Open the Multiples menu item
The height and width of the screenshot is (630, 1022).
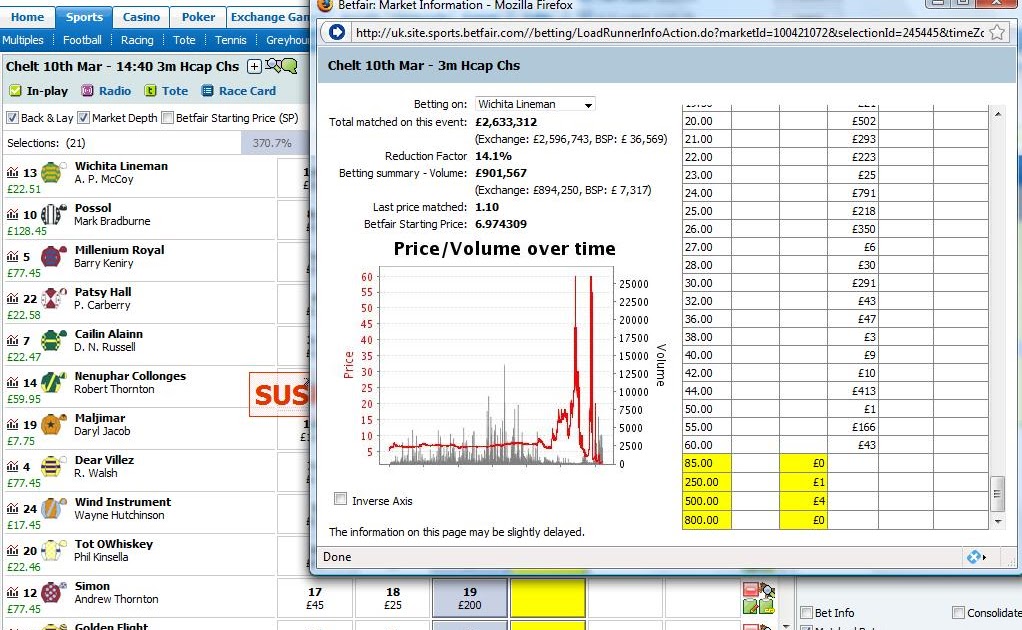pyautogui.click(x=23, y=40)
